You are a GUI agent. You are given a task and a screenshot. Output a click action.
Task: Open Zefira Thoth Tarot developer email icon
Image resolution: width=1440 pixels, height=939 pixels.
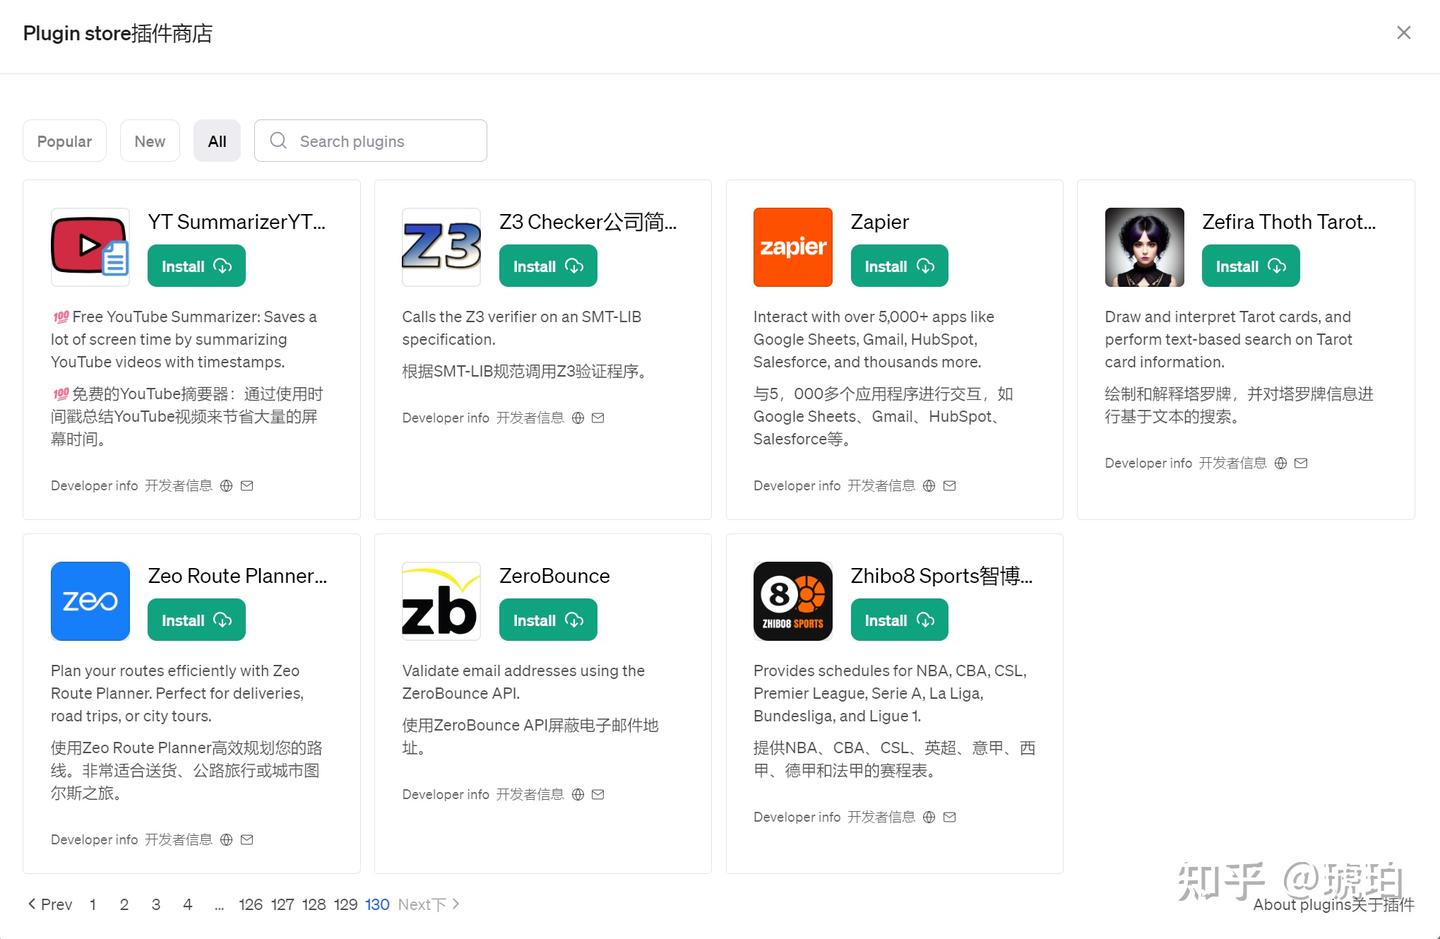click(1301, 463)
